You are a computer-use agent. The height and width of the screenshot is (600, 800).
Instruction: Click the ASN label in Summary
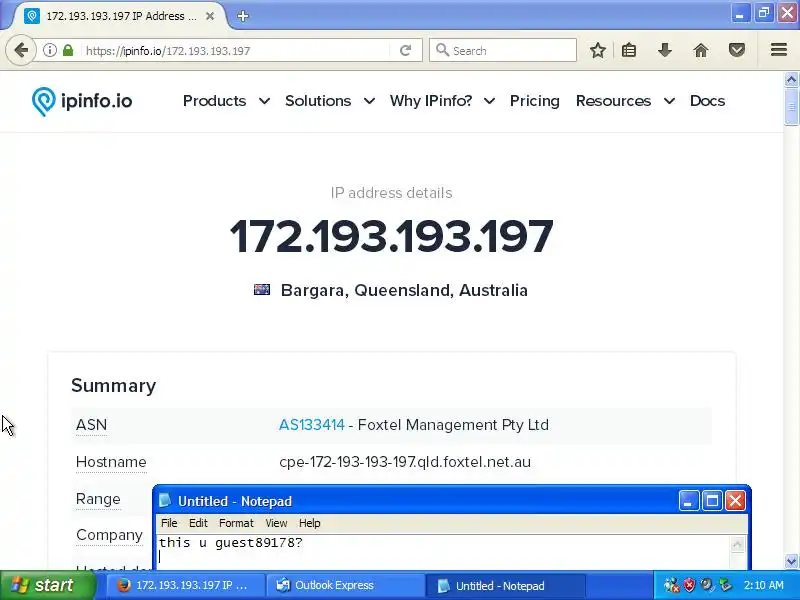click(x=91, y=424)
